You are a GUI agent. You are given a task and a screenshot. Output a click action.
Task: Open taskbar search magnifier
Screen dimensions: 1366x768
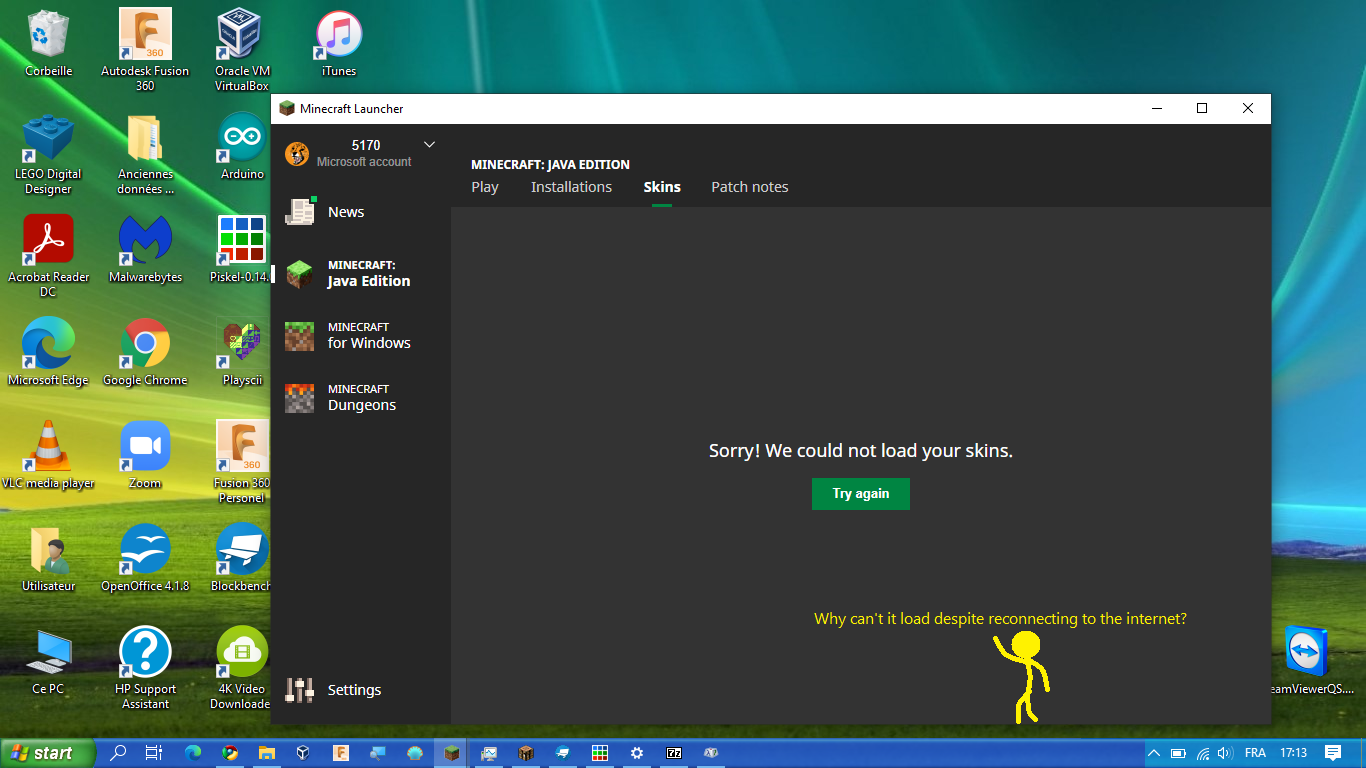tap(118, 753)
